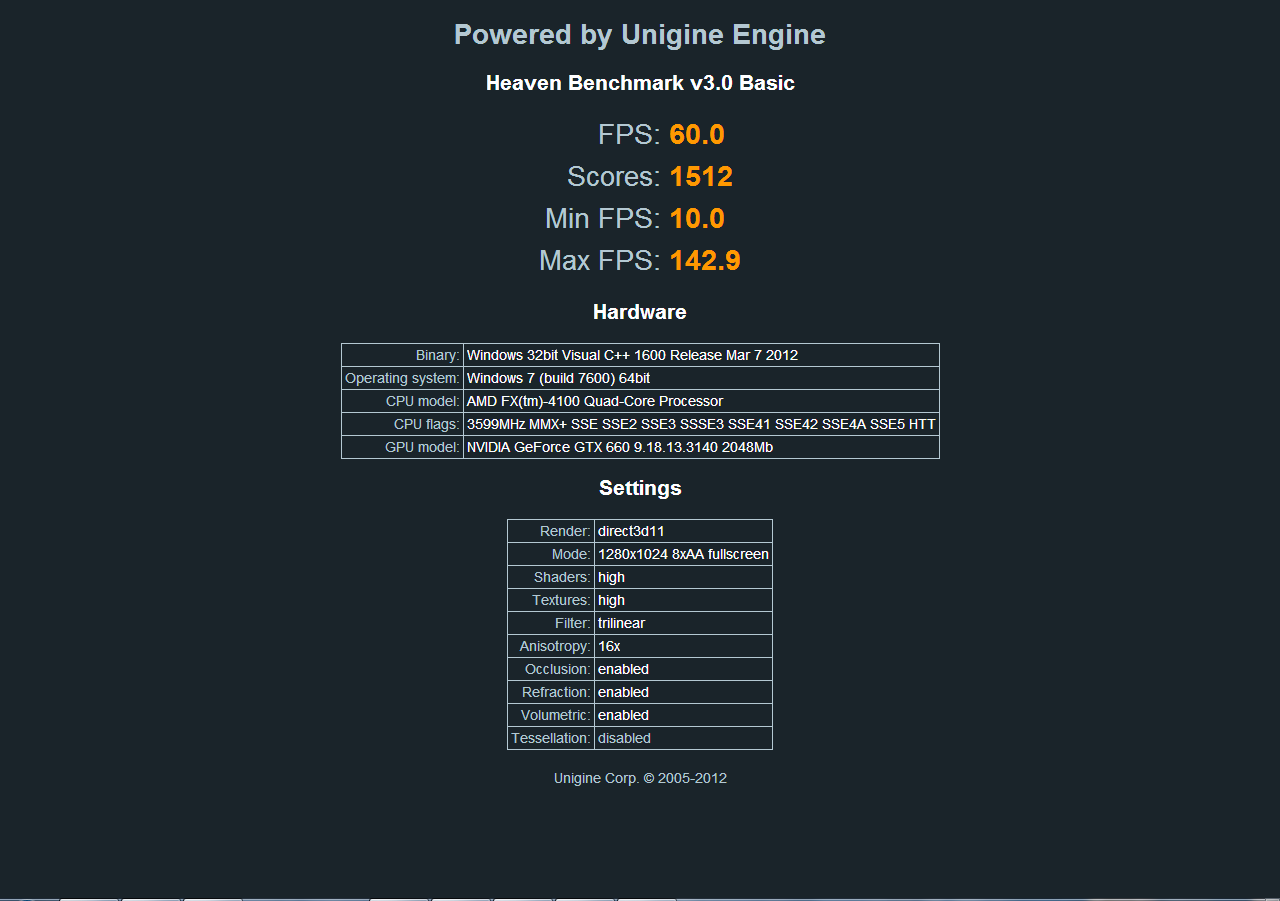This screenshot has height=901, width=1280.
Task: Click the 'Tessellation:' row label
Action: point(551,738)
